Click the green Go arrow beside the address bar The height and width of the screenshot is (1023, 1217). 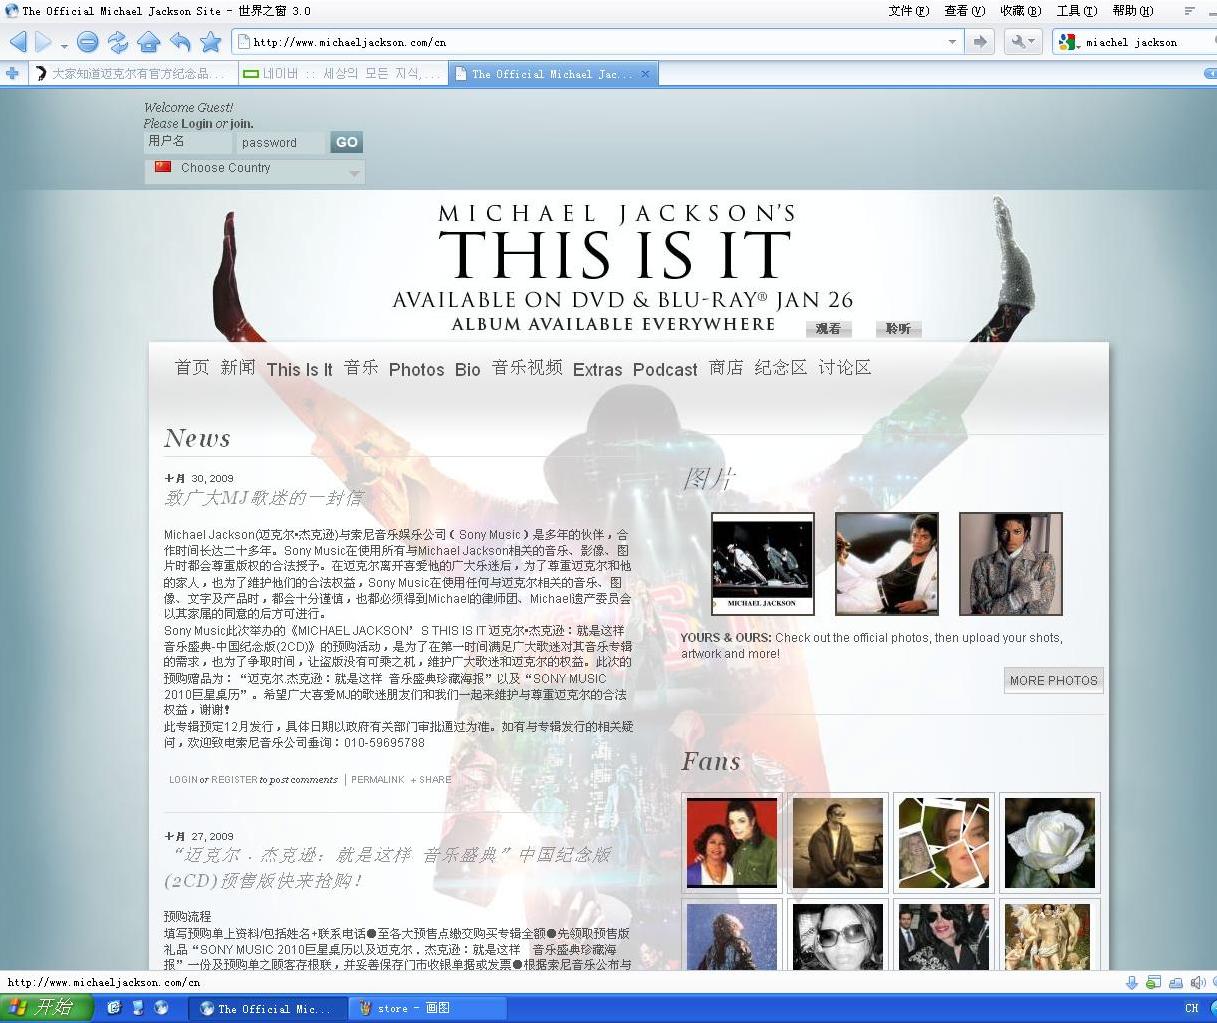pos(980,42)
